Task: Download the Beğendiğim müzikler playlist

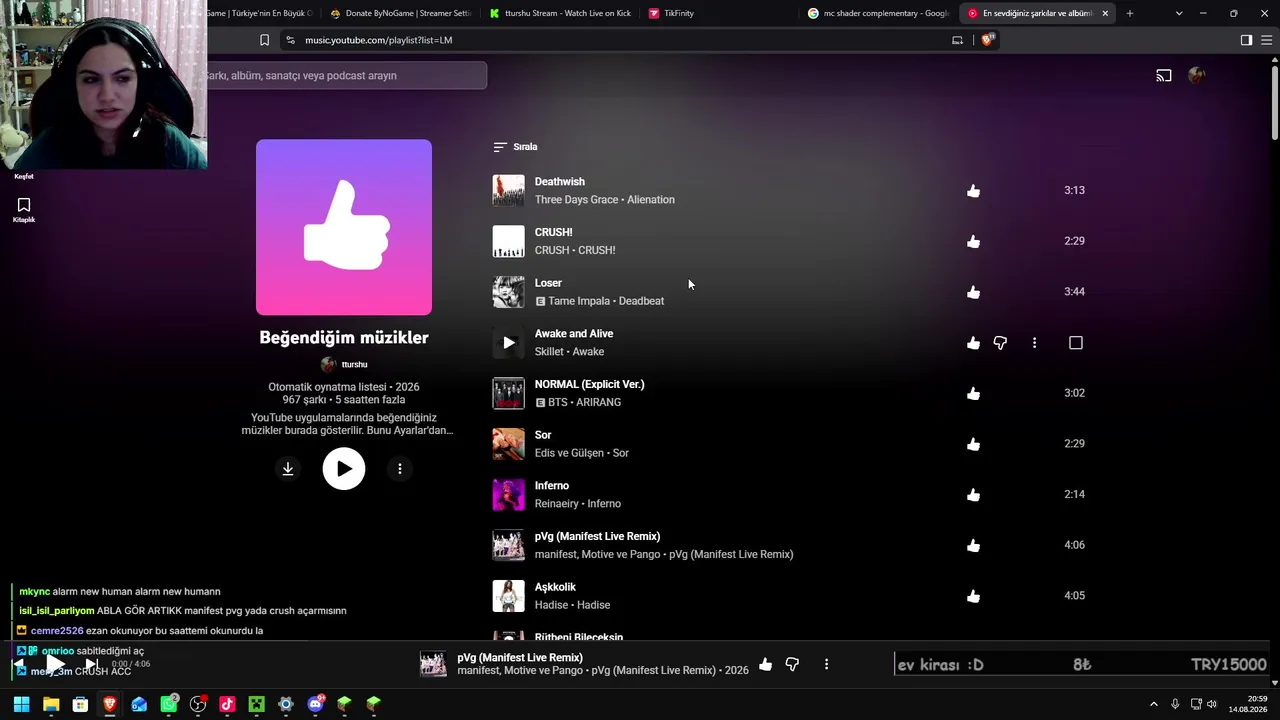Action: 288,469
